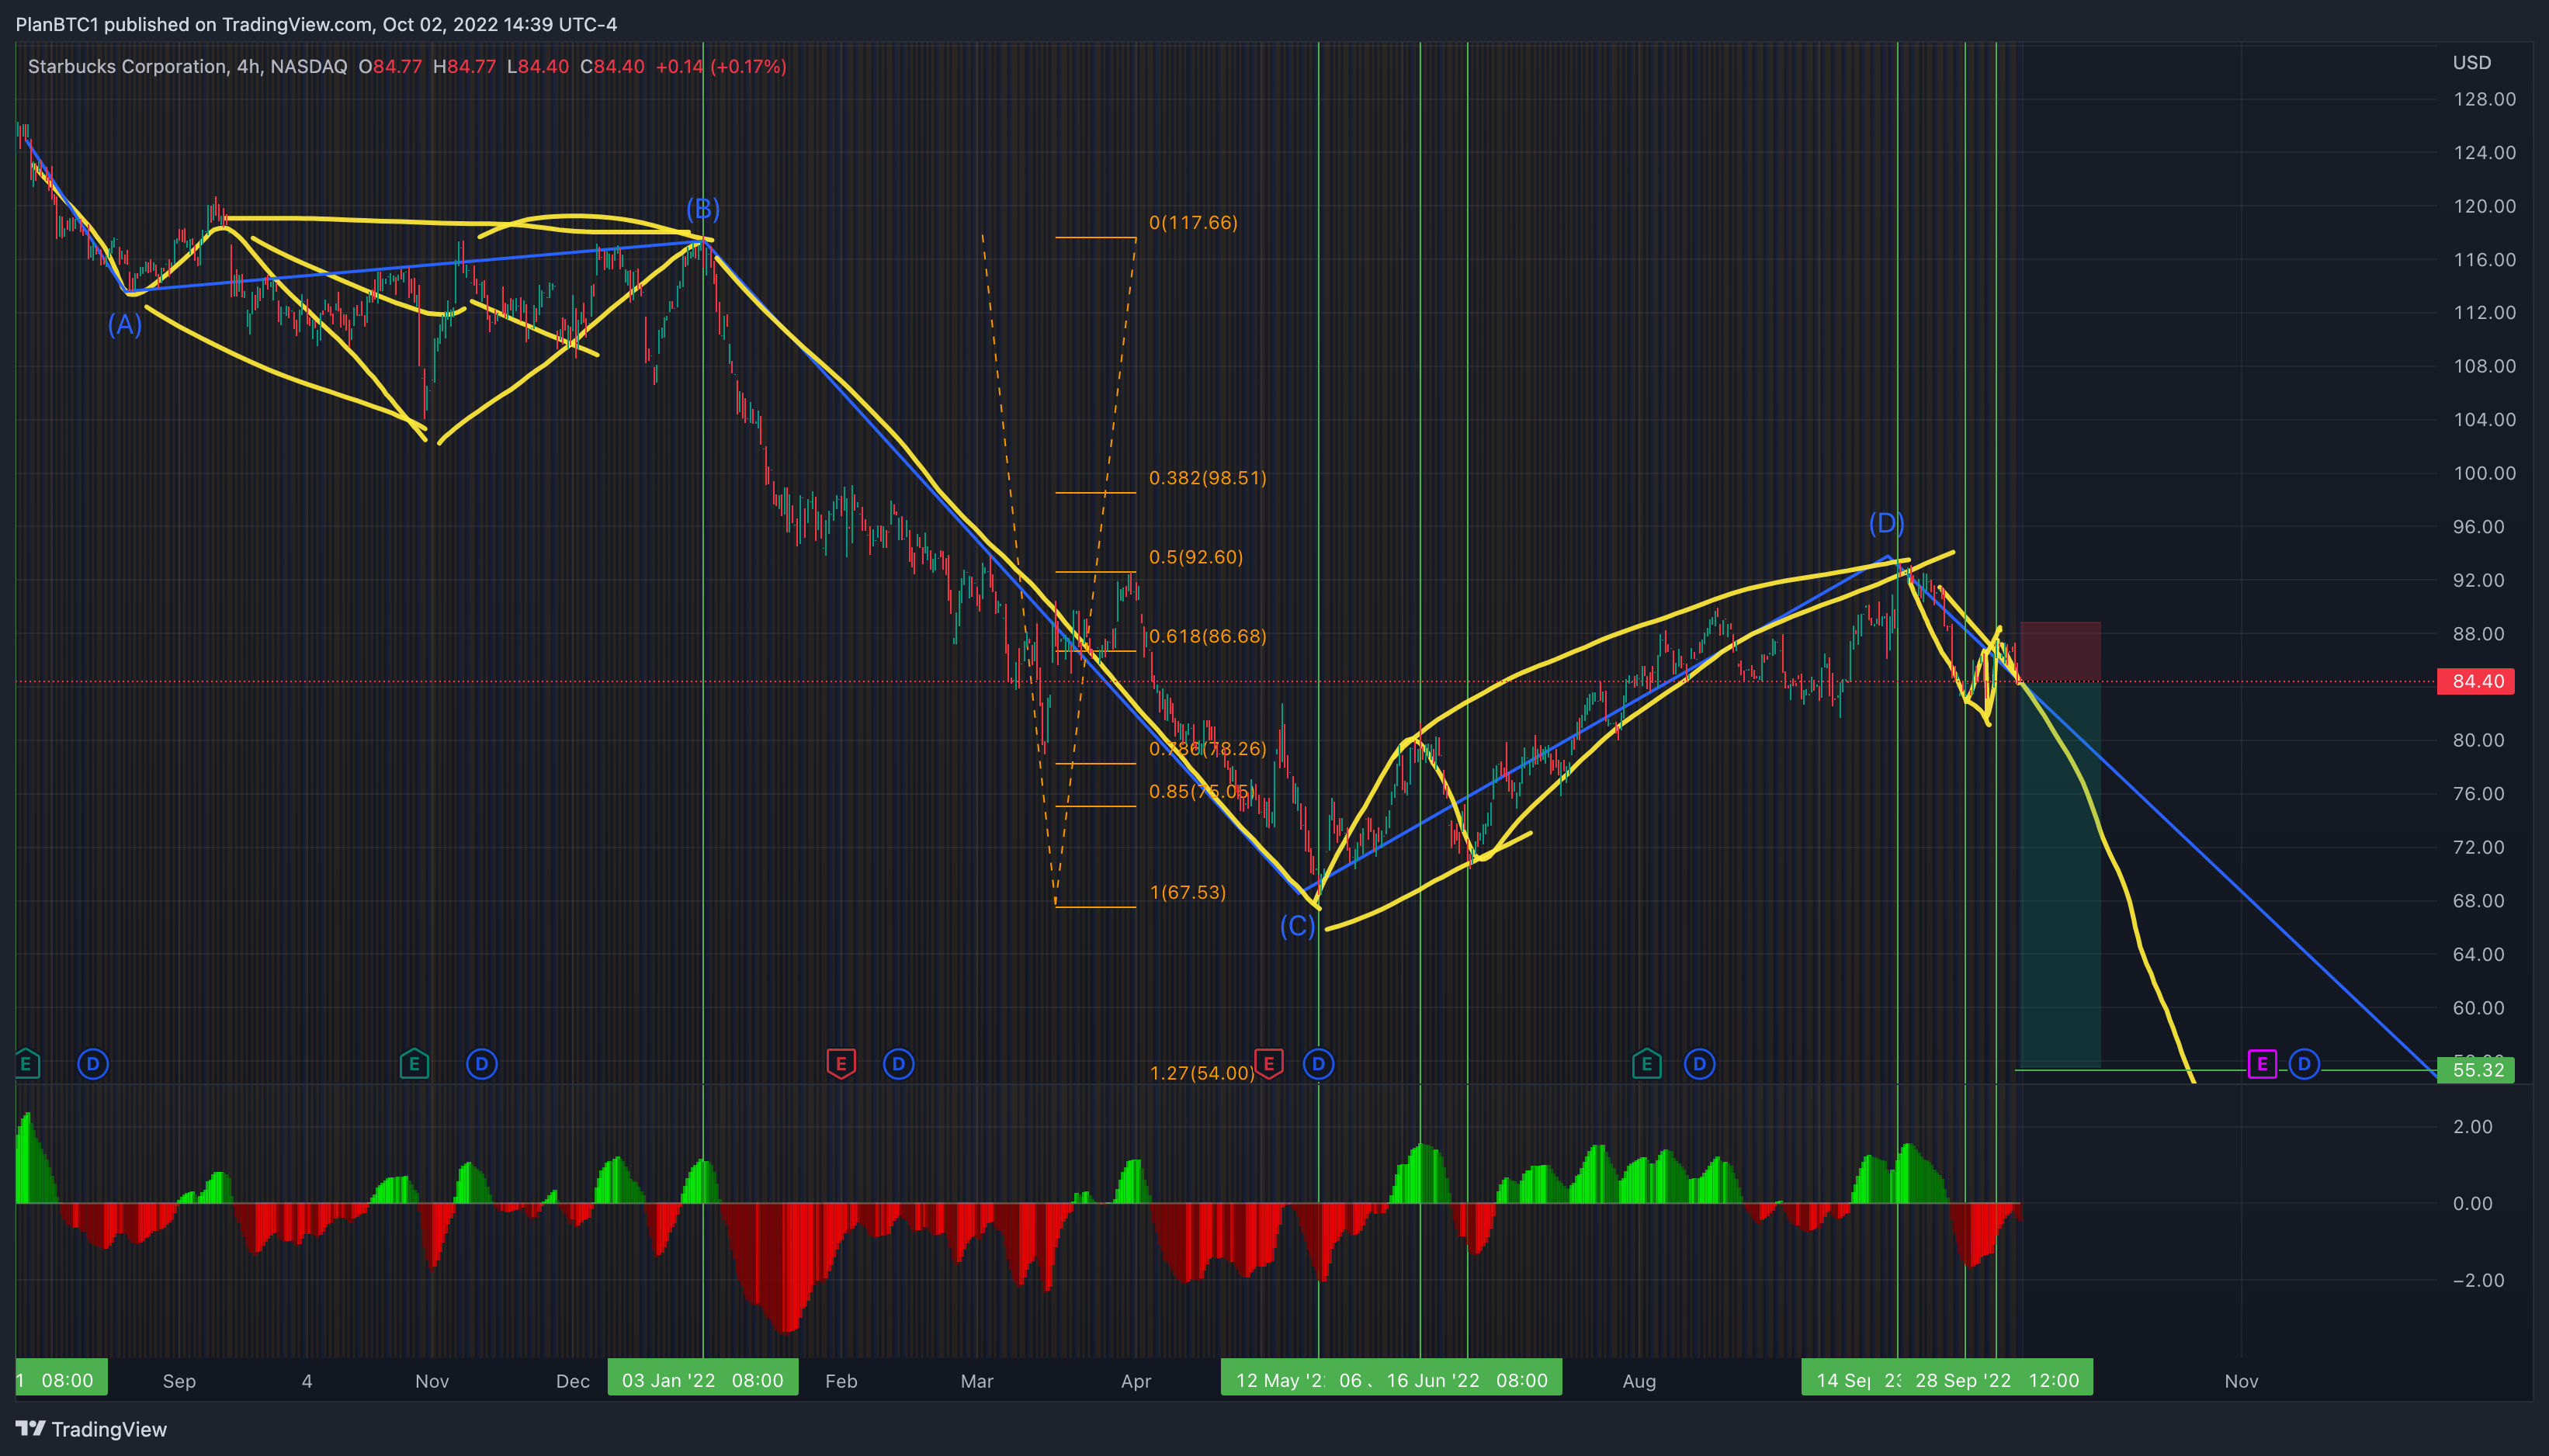
Task: Click the Apr label on time axis
Action: pyautogui.click(x=1136, y=1381)
